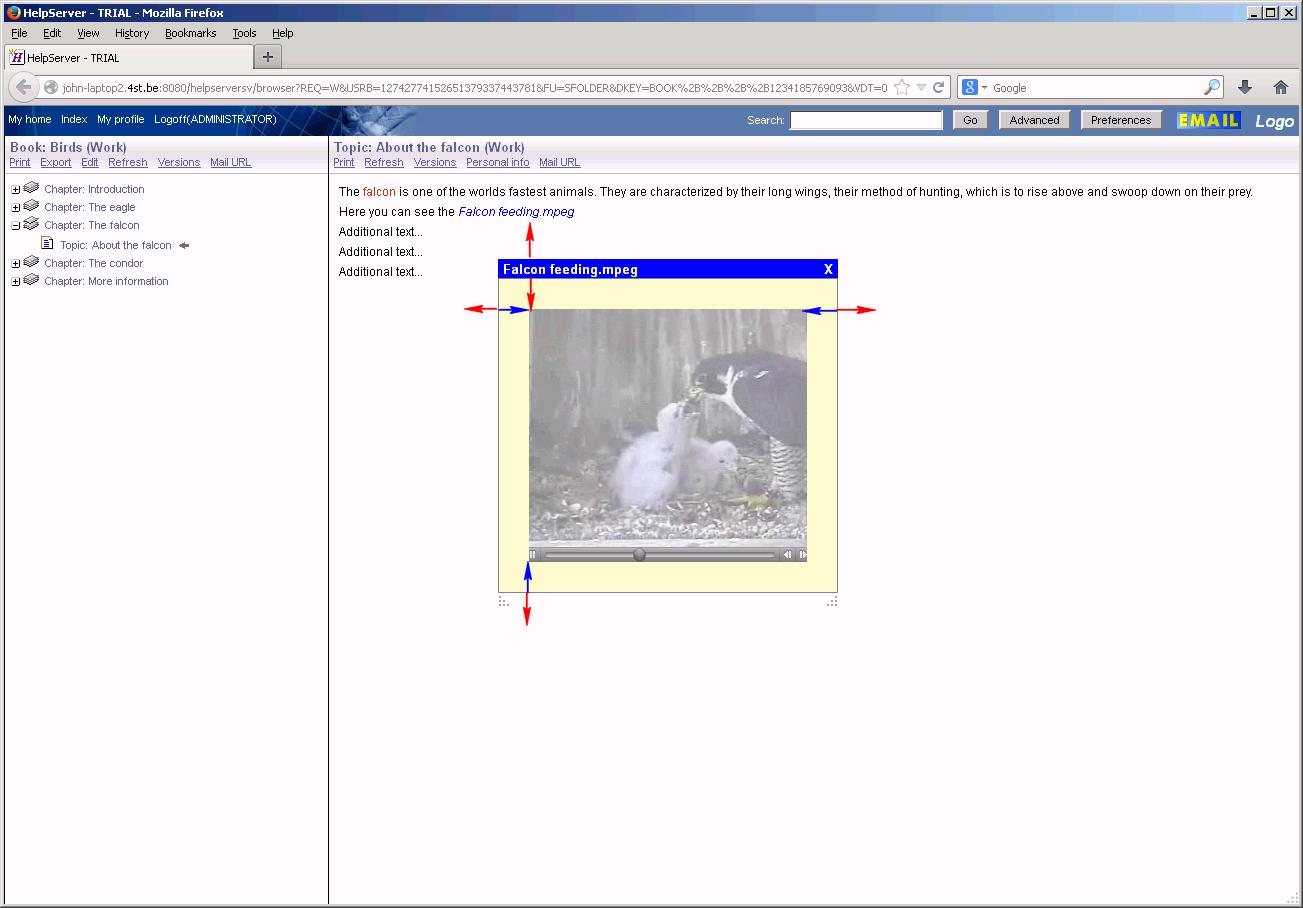
Task: Open the History menu
Action: click(131, 33)
